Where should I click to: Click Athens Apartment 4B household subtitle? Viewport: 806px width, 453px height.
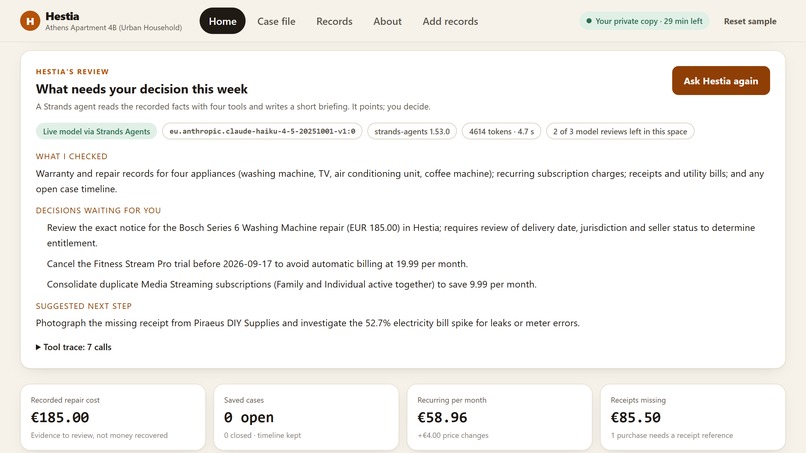coord(114,28)
